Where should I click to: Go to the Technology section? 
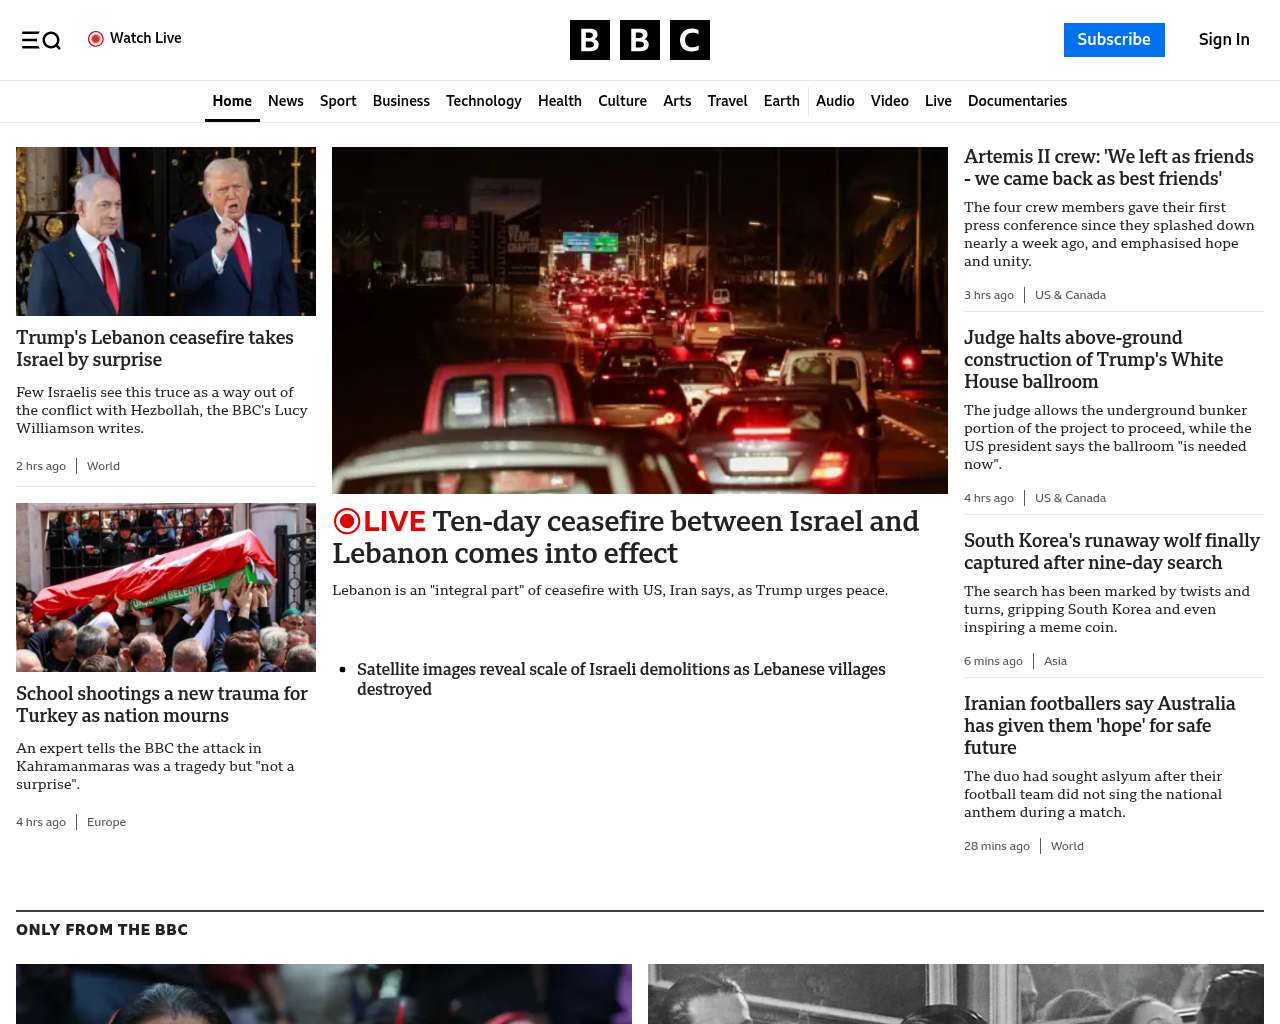tap(483, 101)
